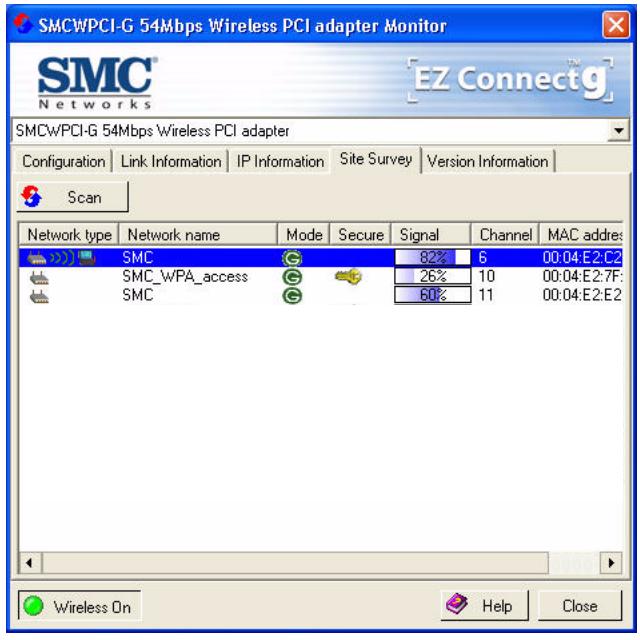Click channel value 10
Screen dimensions: 640x640
click(x=486, y=276)
